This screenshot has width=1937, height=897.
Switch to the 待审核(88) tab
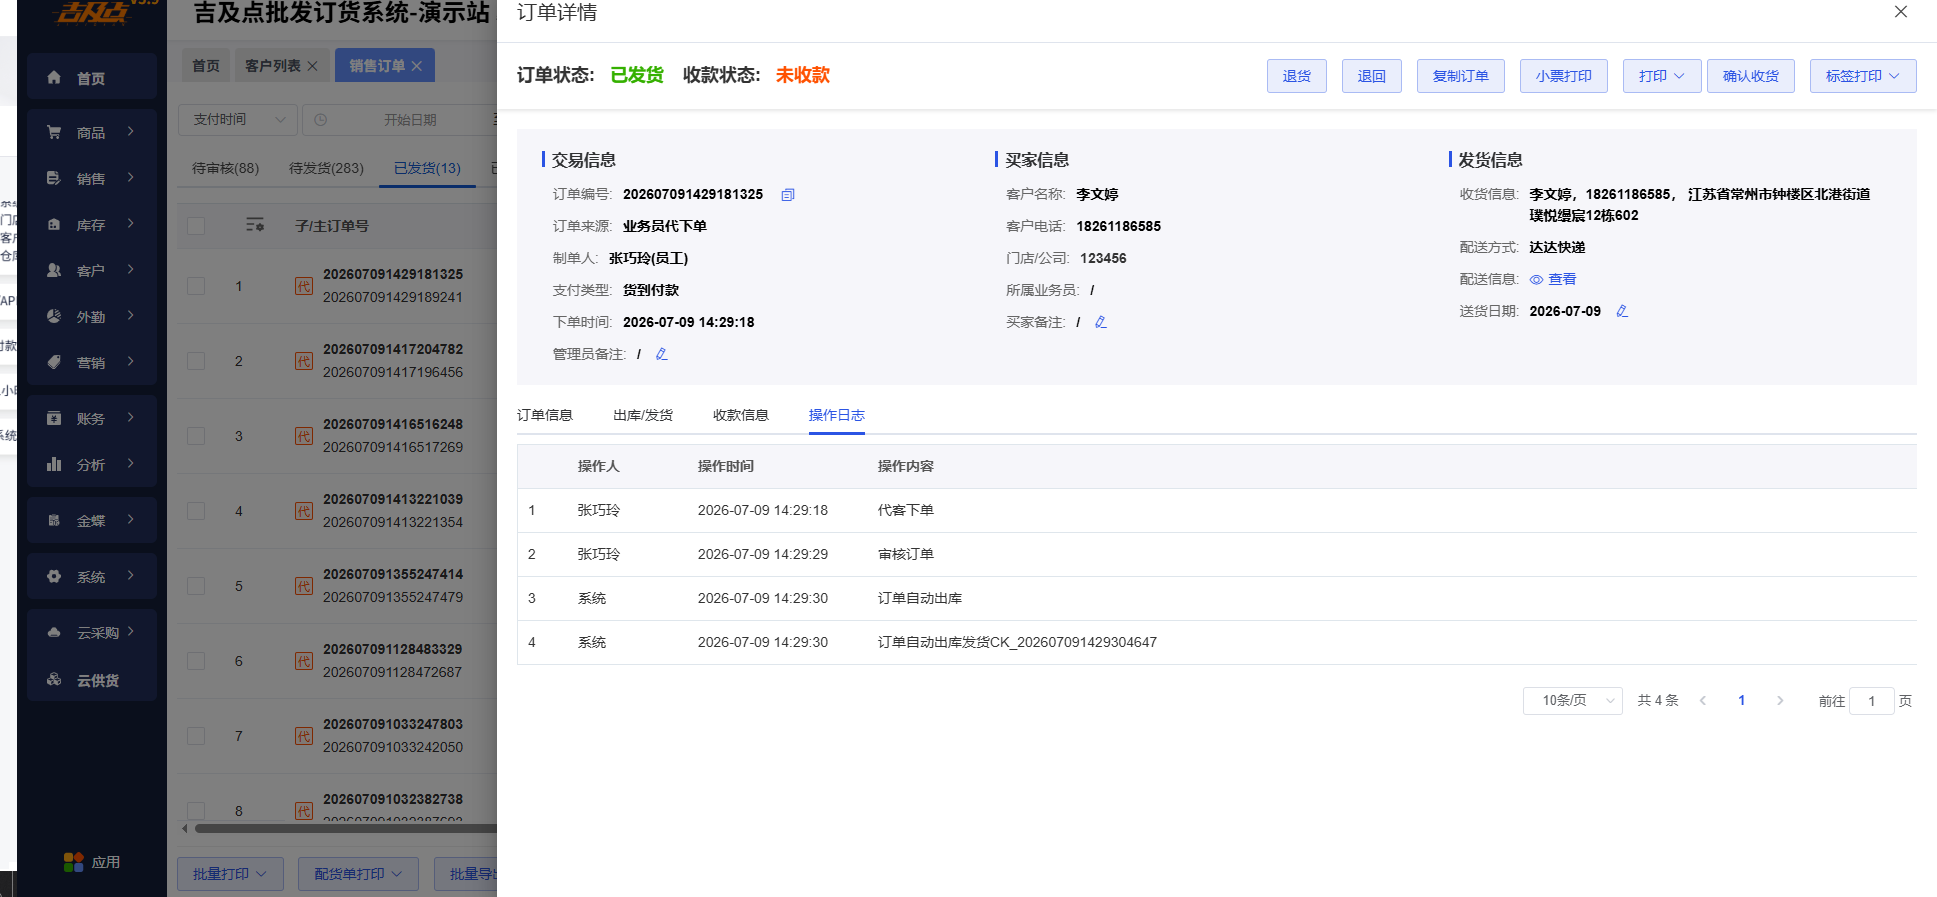226,168
